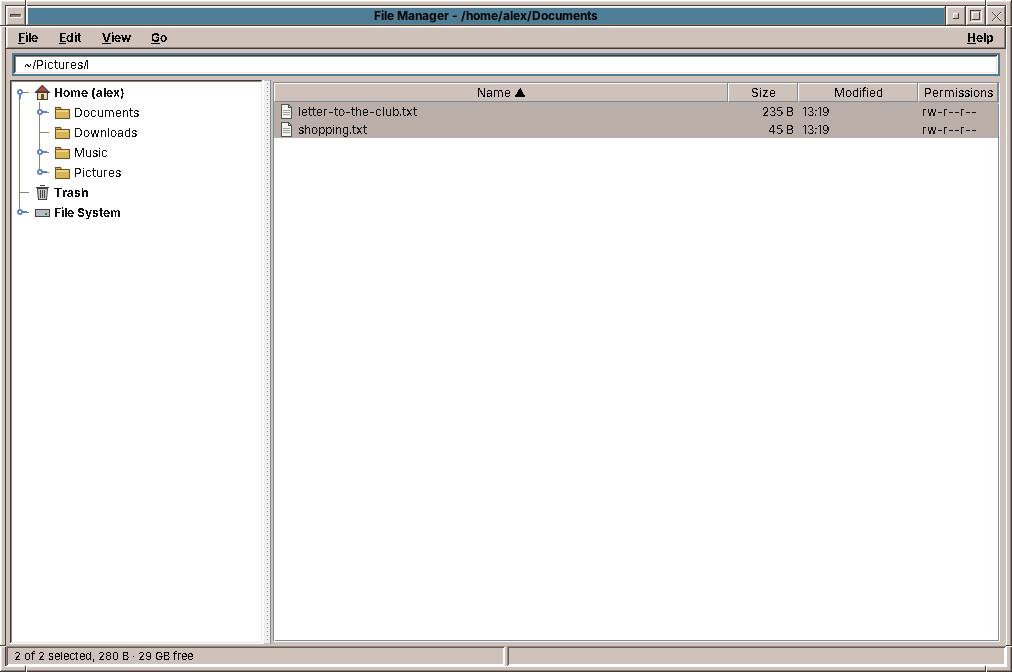
Task: Click the Pictures folder icon in sidebar
Action: 62,173
